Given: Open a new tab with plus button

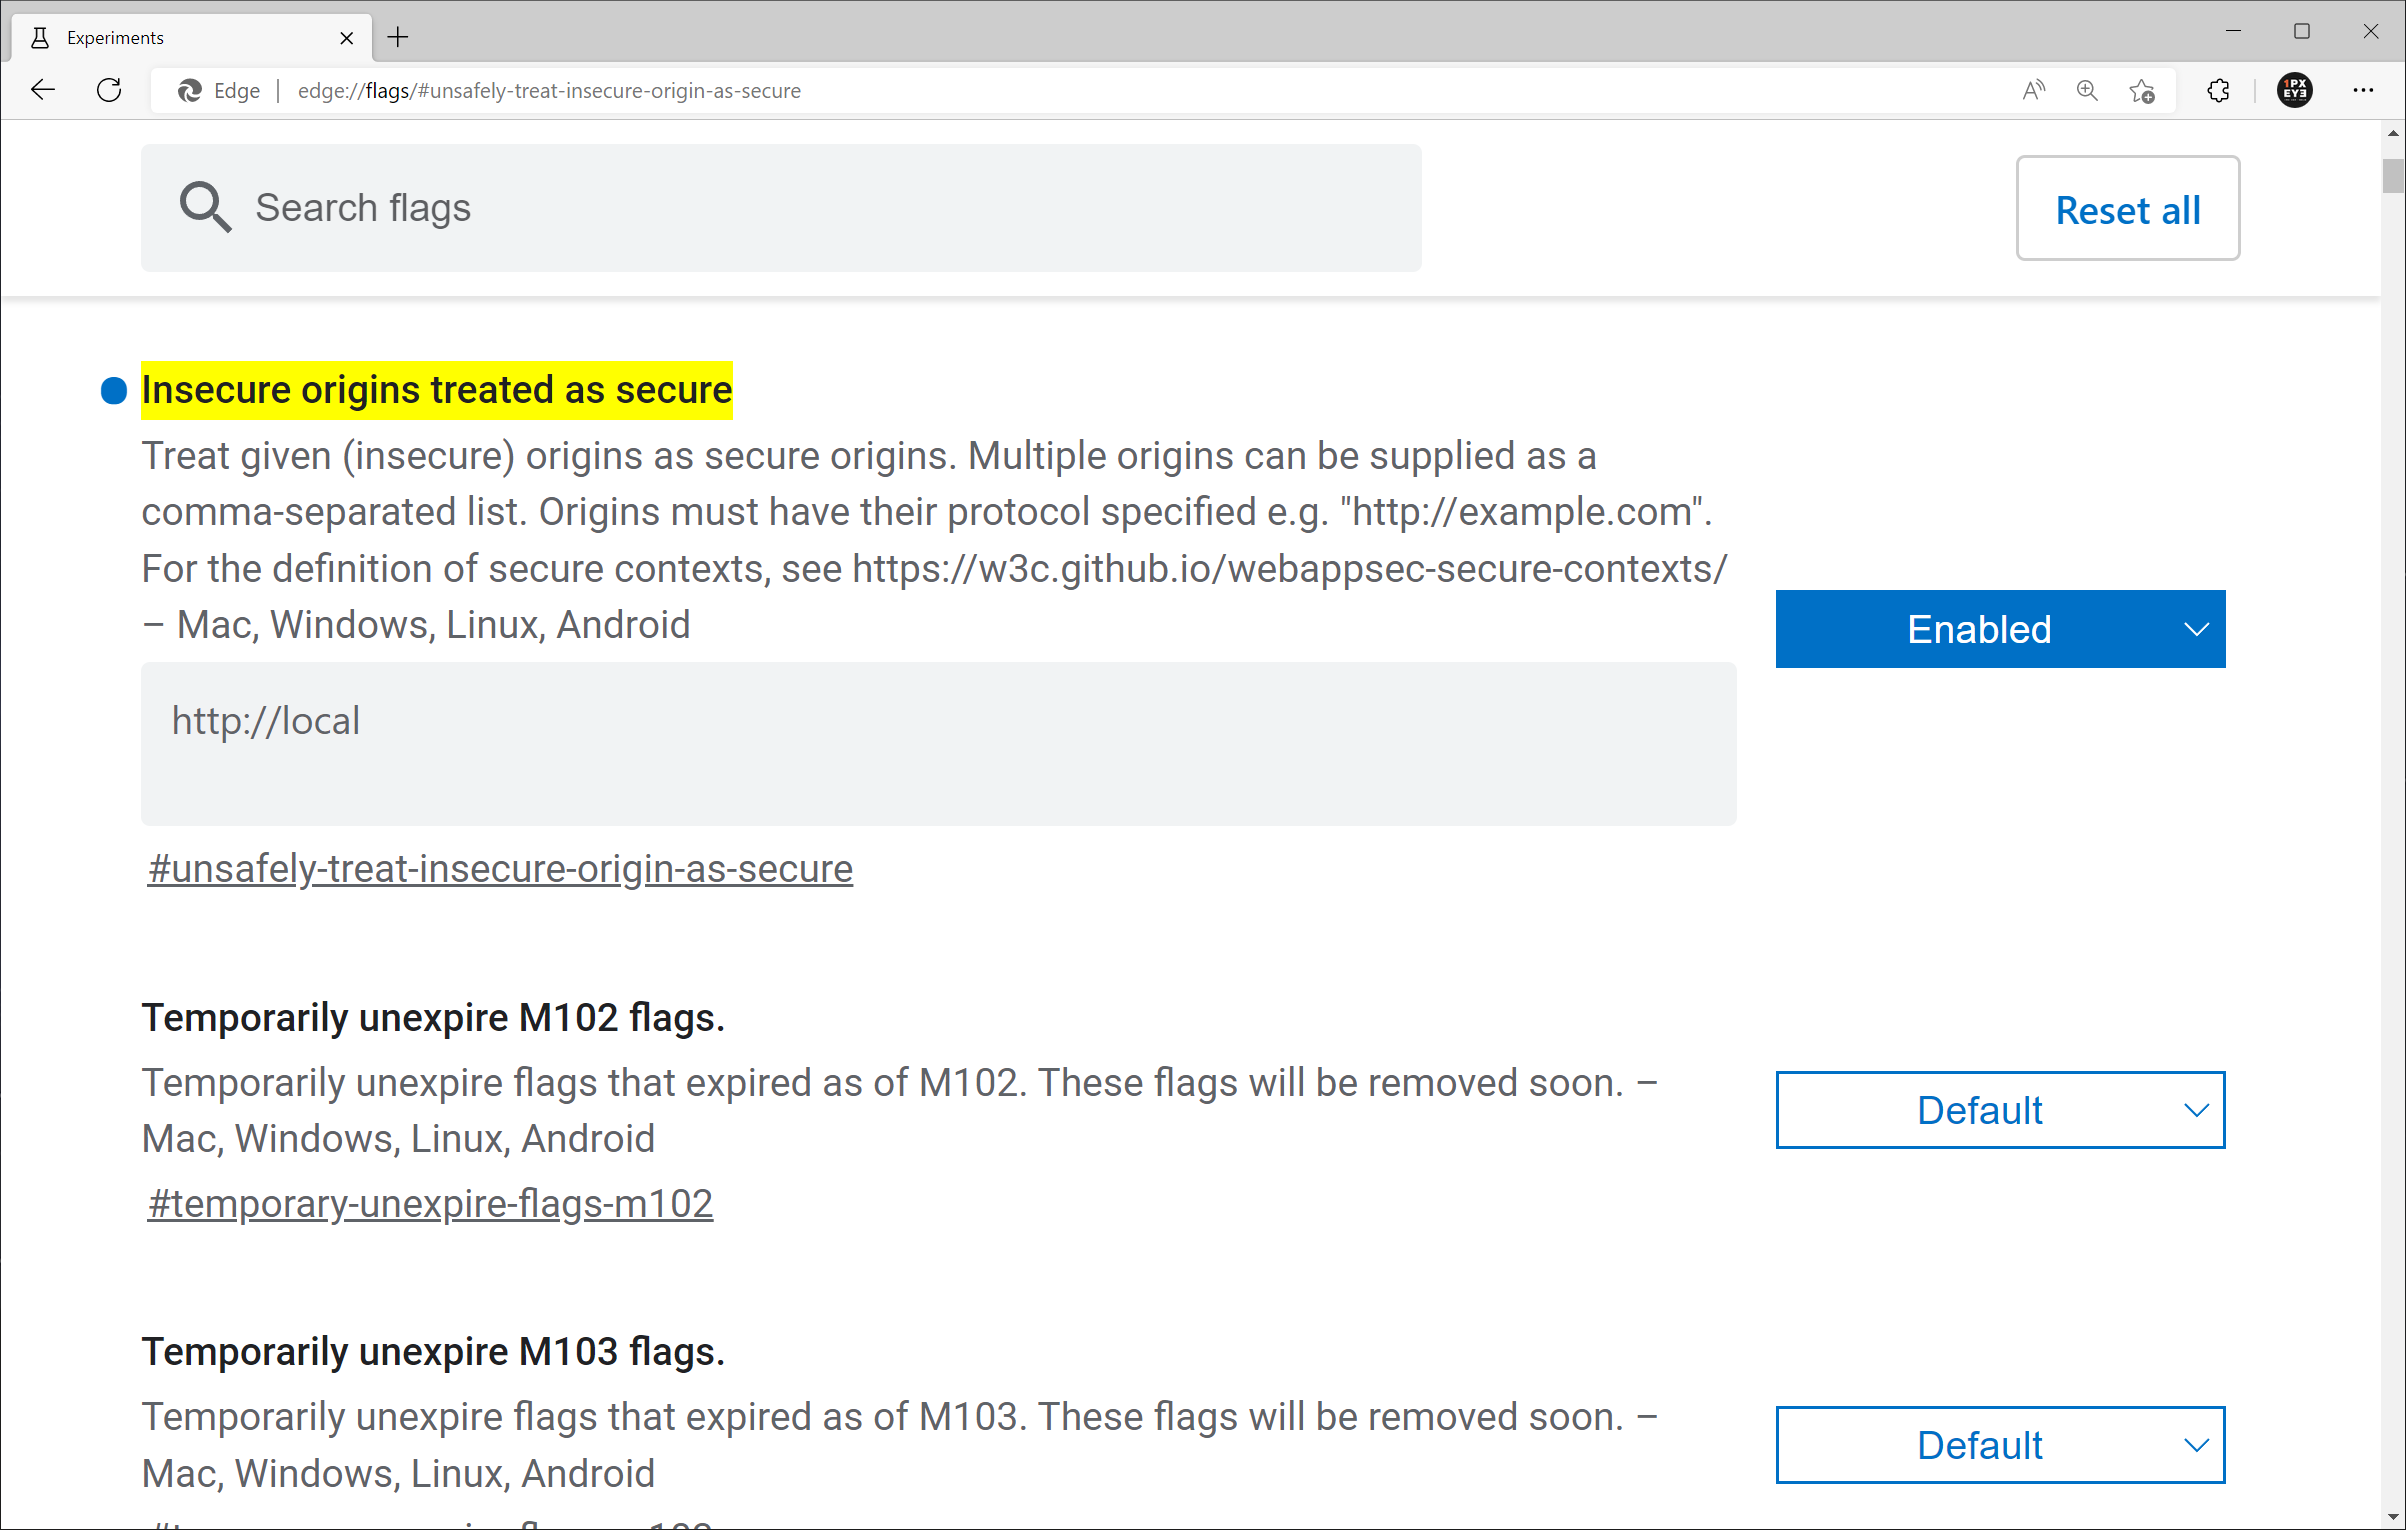Looking at the screenshot, I should (398, 37).
